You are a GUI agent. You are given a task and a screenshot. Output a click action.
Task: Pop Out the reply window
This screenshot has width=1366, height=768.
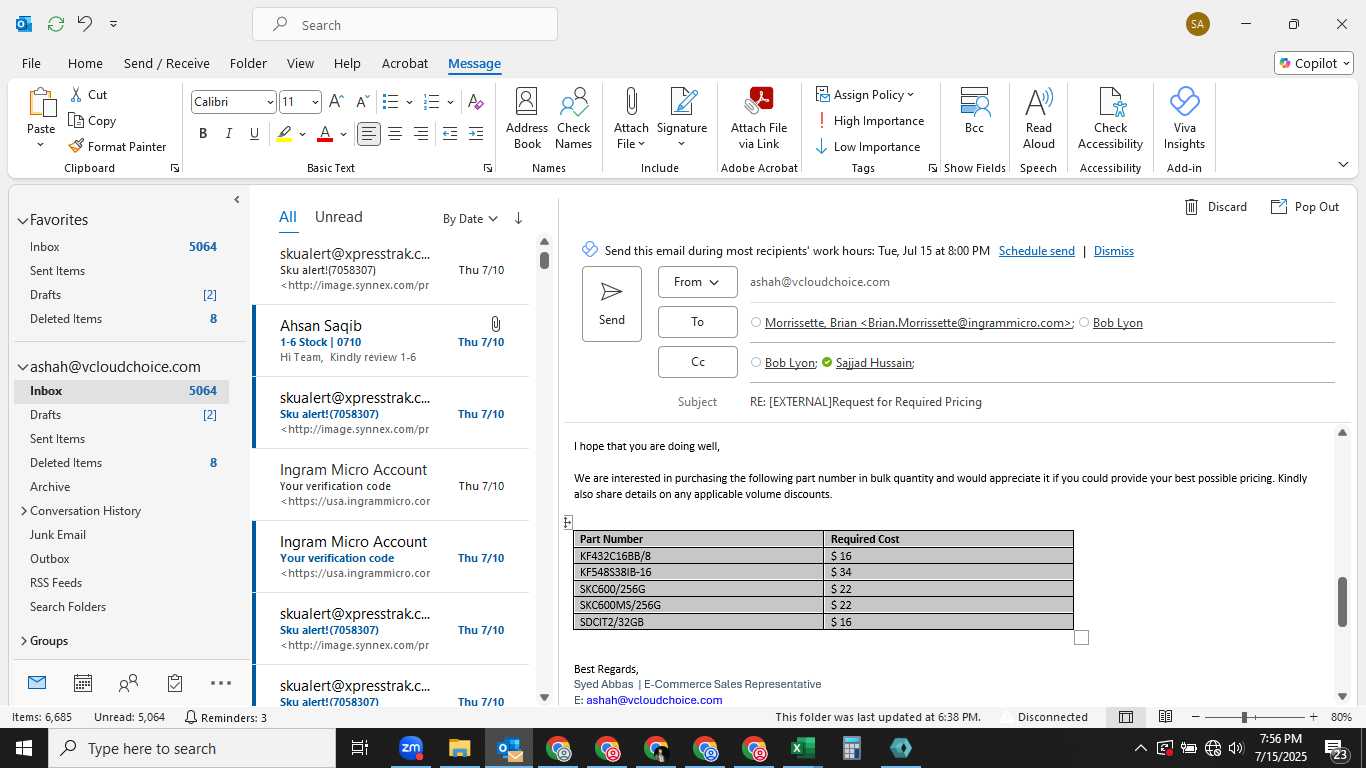click(1305, 207)
